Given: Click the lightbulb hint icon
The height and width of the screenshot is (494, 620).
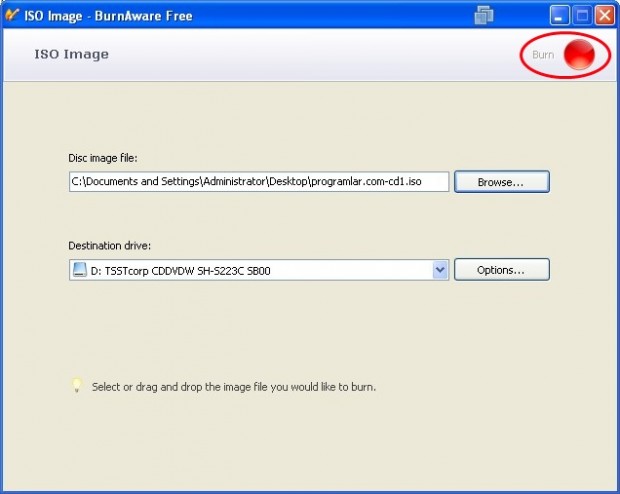Looking at the screenshot, I should click(77, 385).
